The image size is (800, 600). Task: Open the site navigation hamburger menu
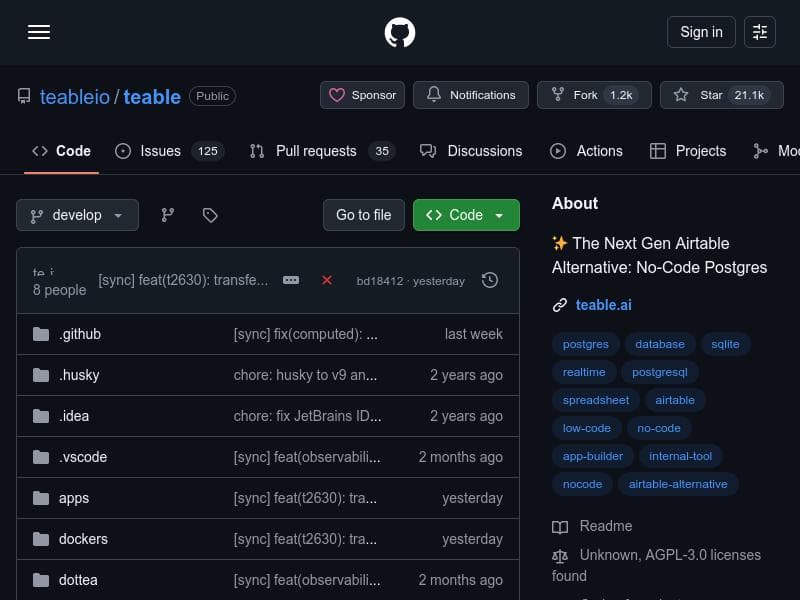[x=39, y=32]
